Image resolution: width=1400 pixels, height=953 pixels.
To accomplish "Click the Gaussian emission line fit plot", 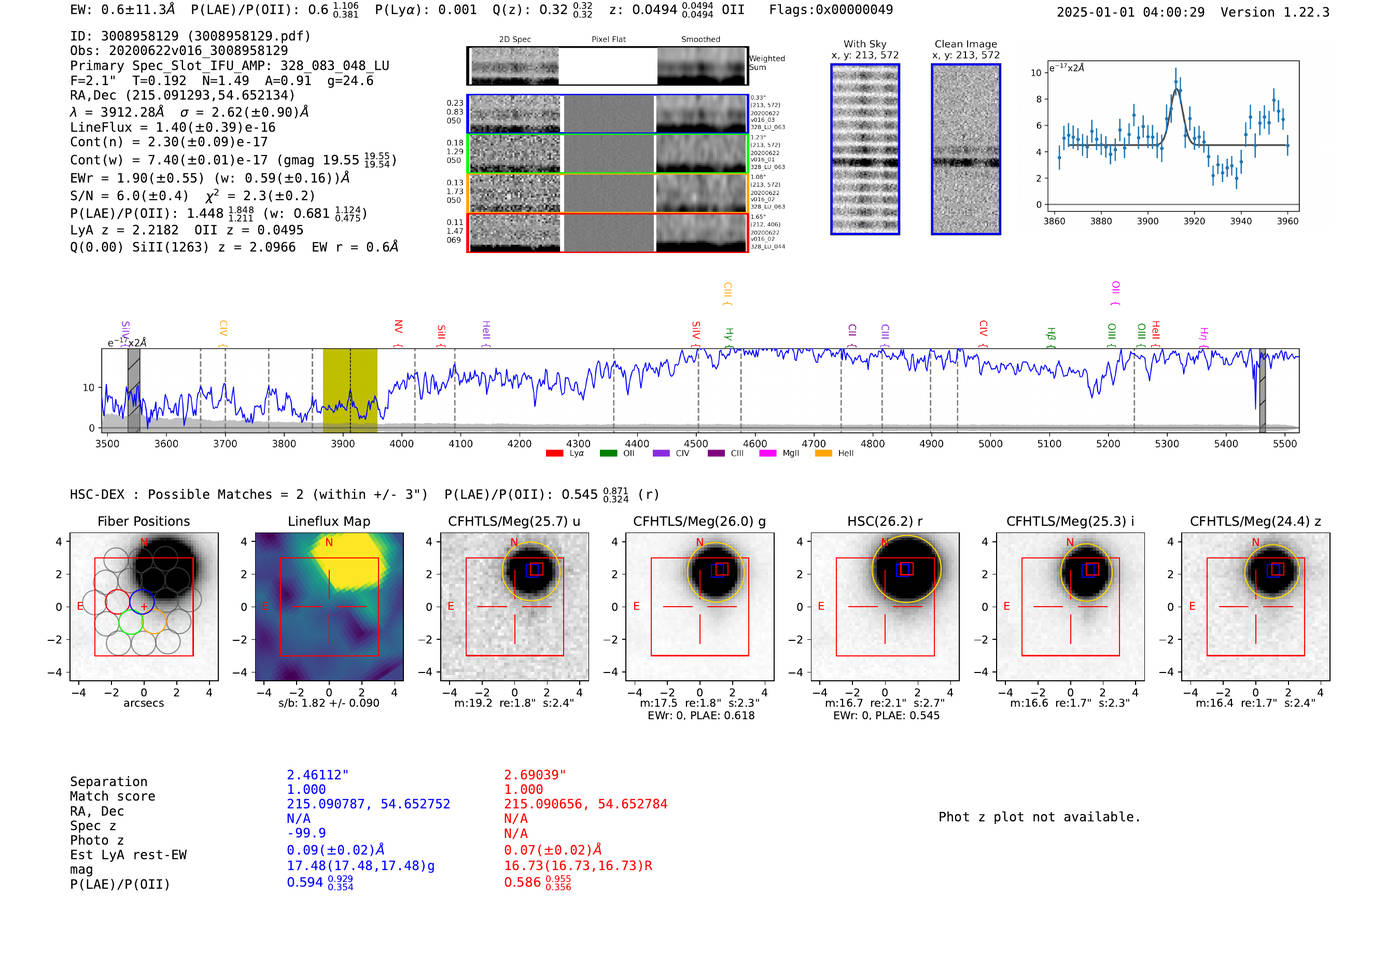I will pyautogui.click(x=1173, y=136).
